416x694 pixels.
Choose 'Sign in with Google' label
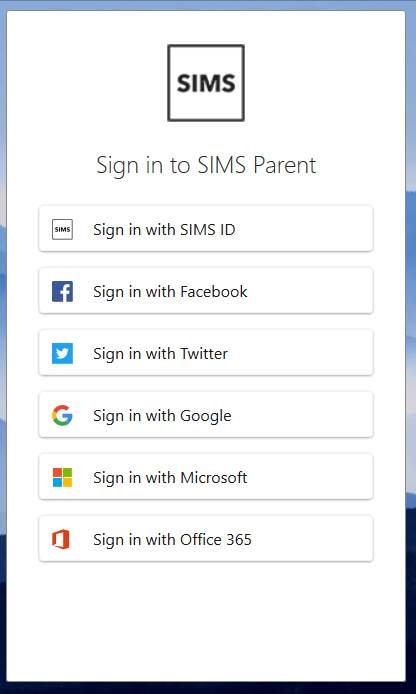coord(162,416)
